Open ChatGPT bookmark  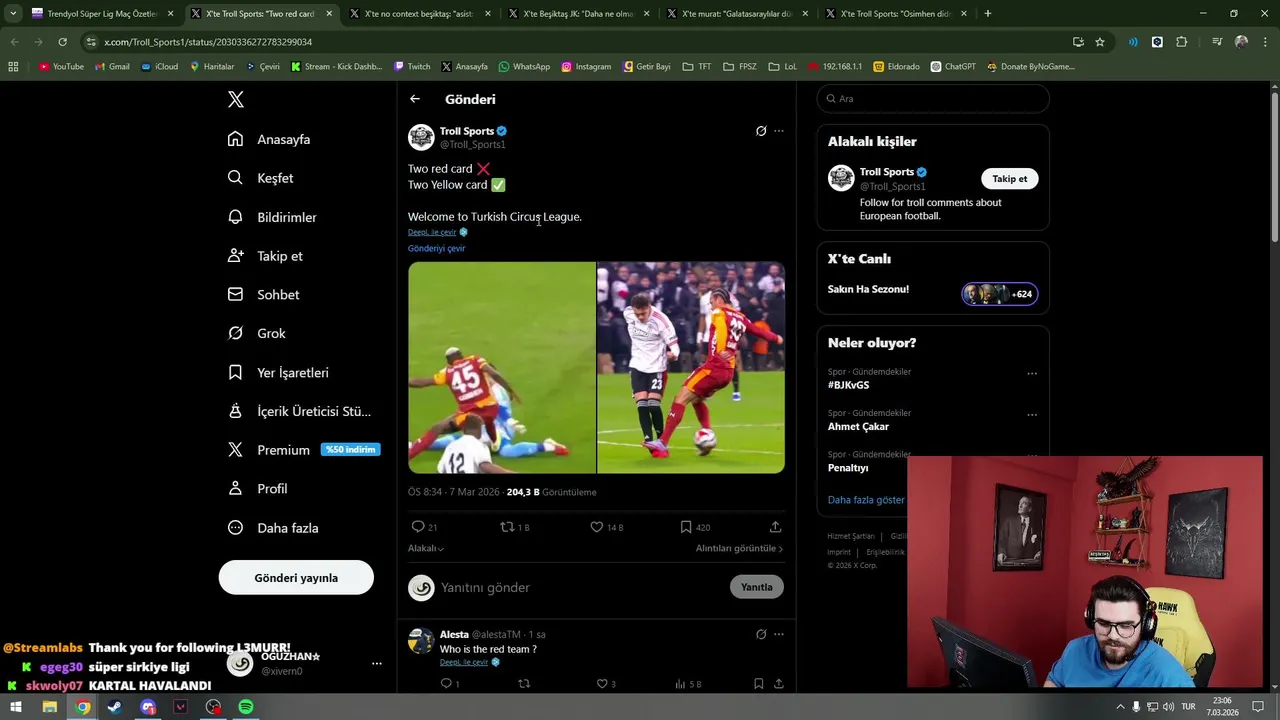pyautogui.click(x=953, y=67)
